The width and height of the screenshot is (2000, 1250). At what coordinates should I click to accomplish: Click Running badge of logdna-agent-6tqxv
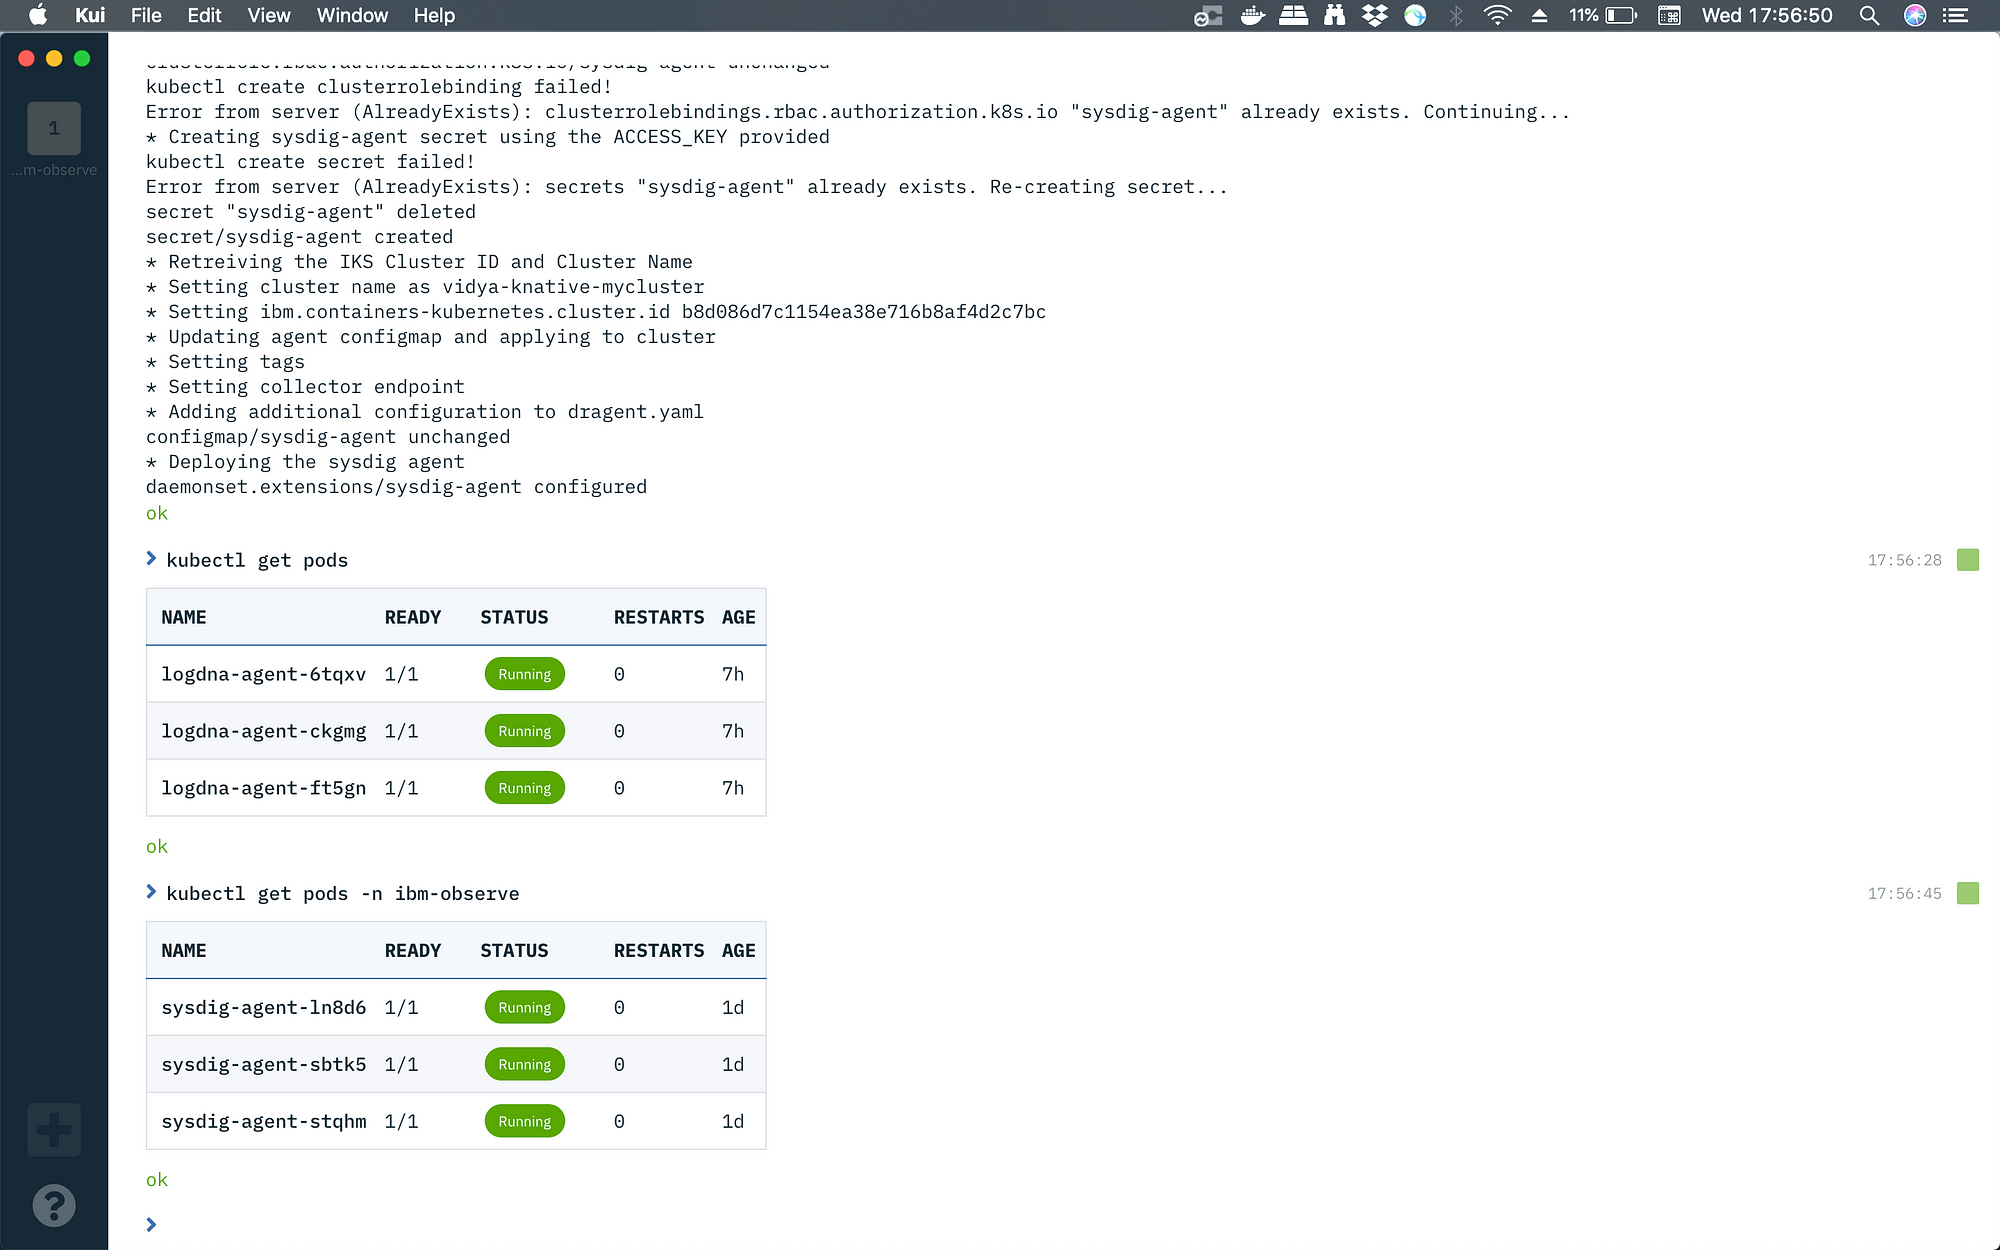tap(525, 674)
